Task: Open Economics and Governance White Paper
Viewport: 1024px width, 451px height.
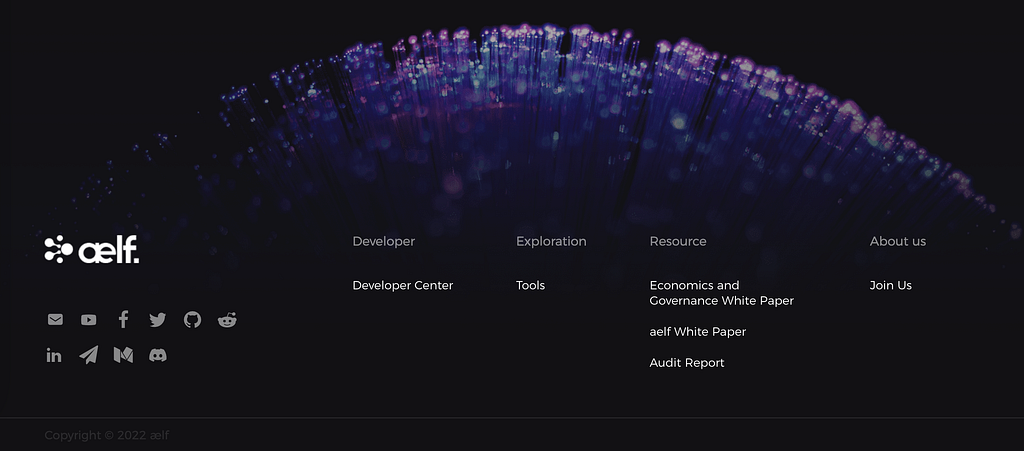Action: [722, 293]
